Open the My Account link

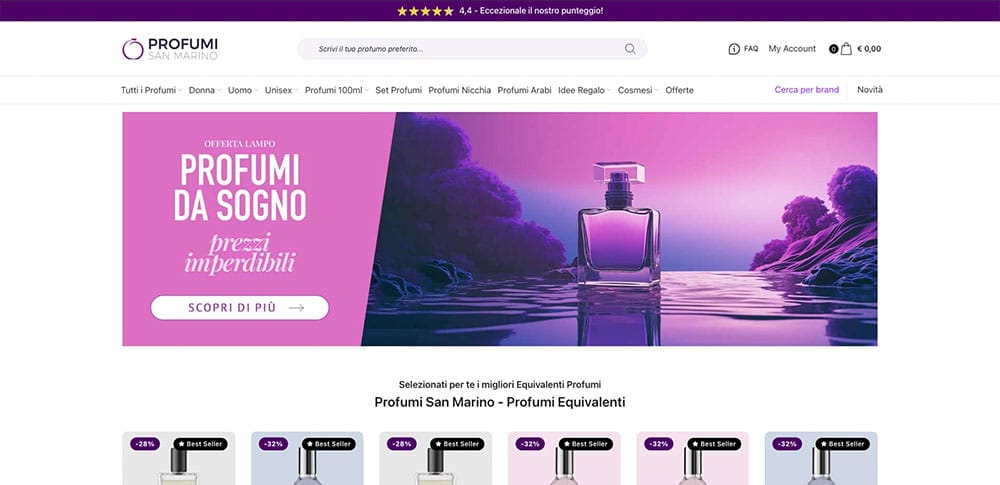click(792, 48)
